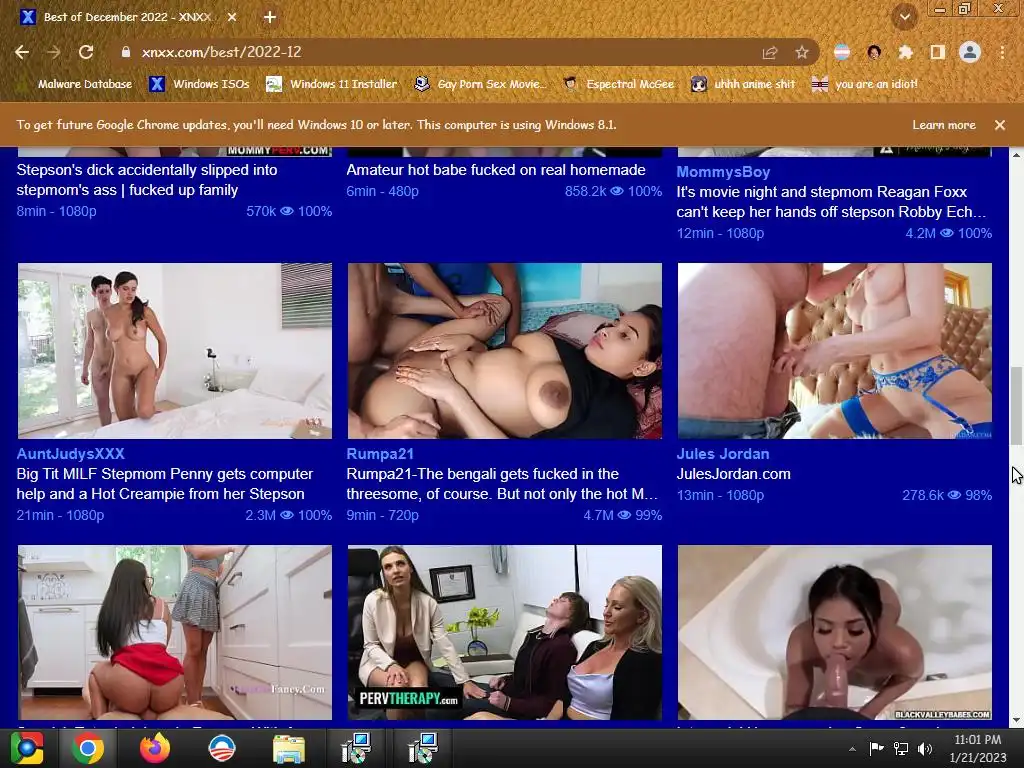Open the Espectral McGee bookmark
This screenshot has height=768, width=1024.
(619, 84)
